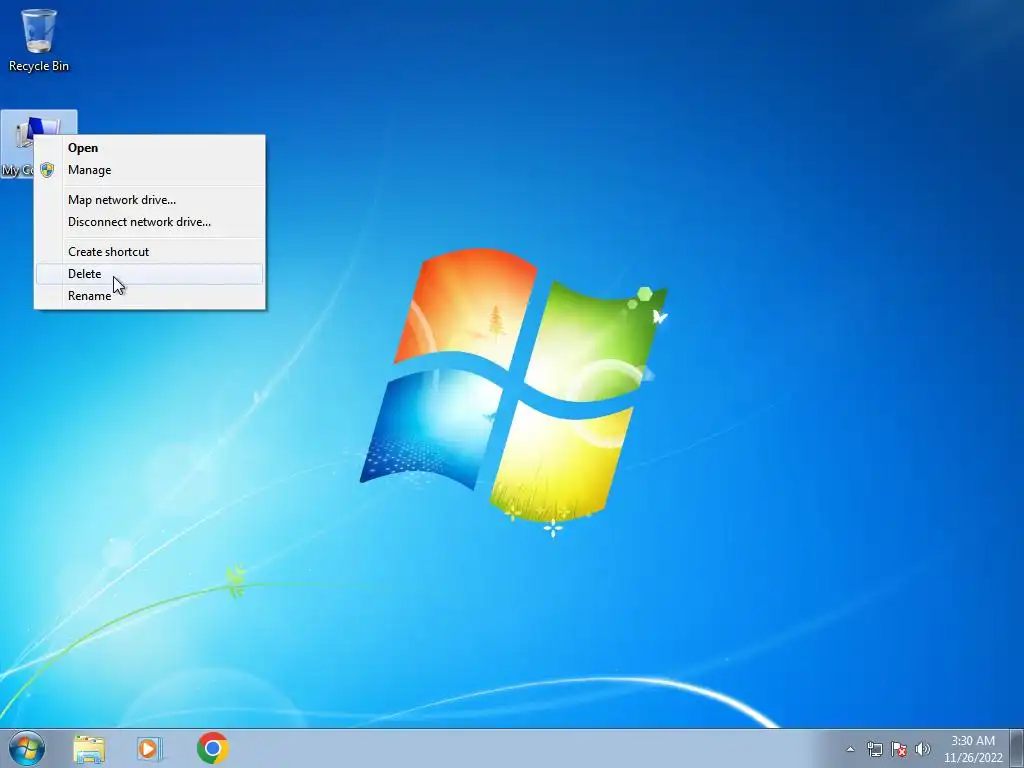
Task: Click Delete in the context menu
Action: tap(150, 274)
